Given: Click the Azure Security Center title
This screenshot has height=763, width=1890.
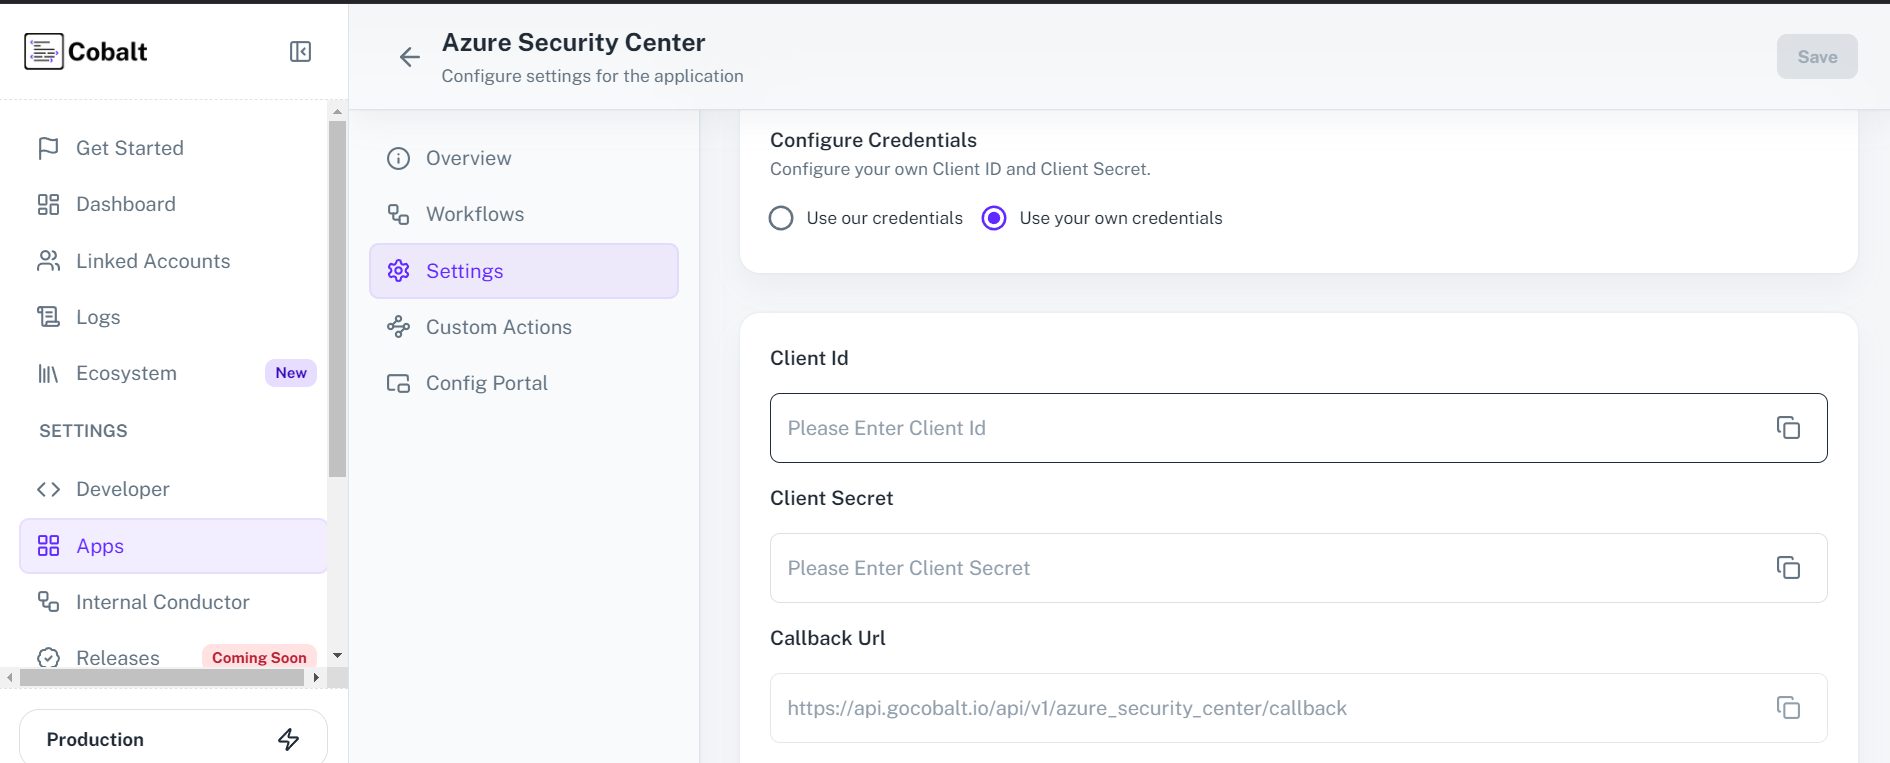Looking at the screenshot, I should point(573,43).
